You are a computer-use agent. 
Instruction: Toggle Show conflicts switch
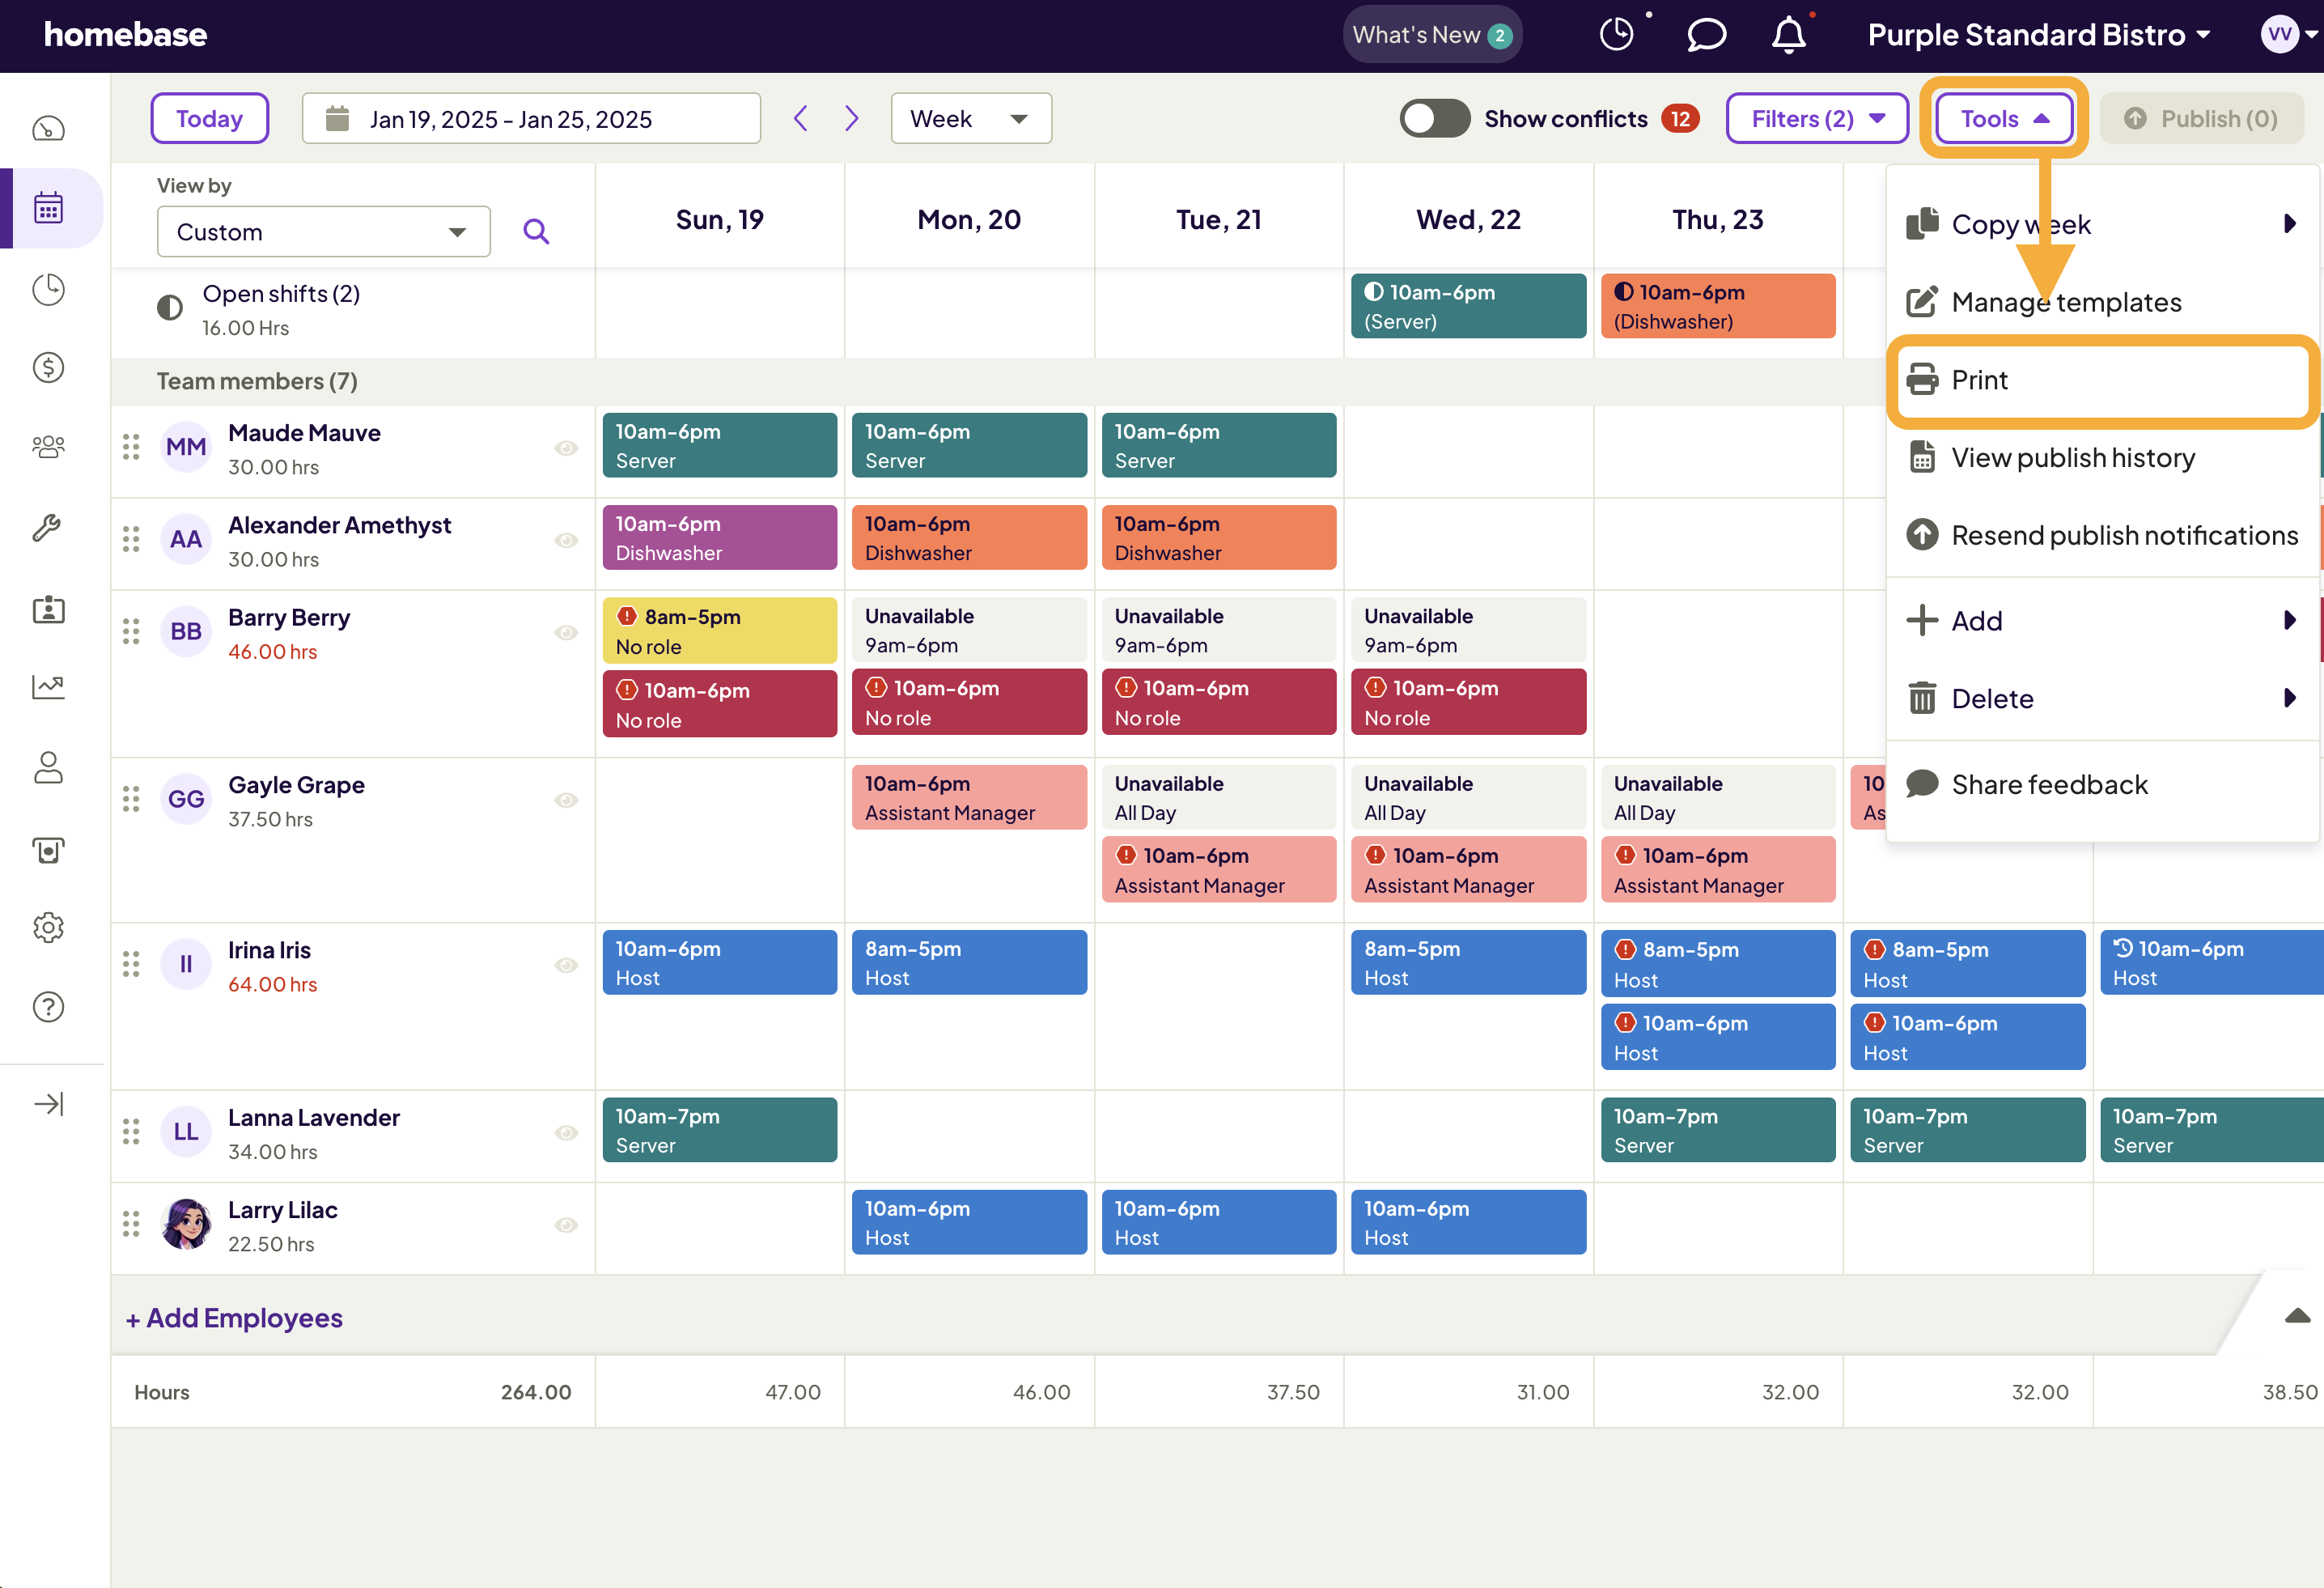[1434, 118]
